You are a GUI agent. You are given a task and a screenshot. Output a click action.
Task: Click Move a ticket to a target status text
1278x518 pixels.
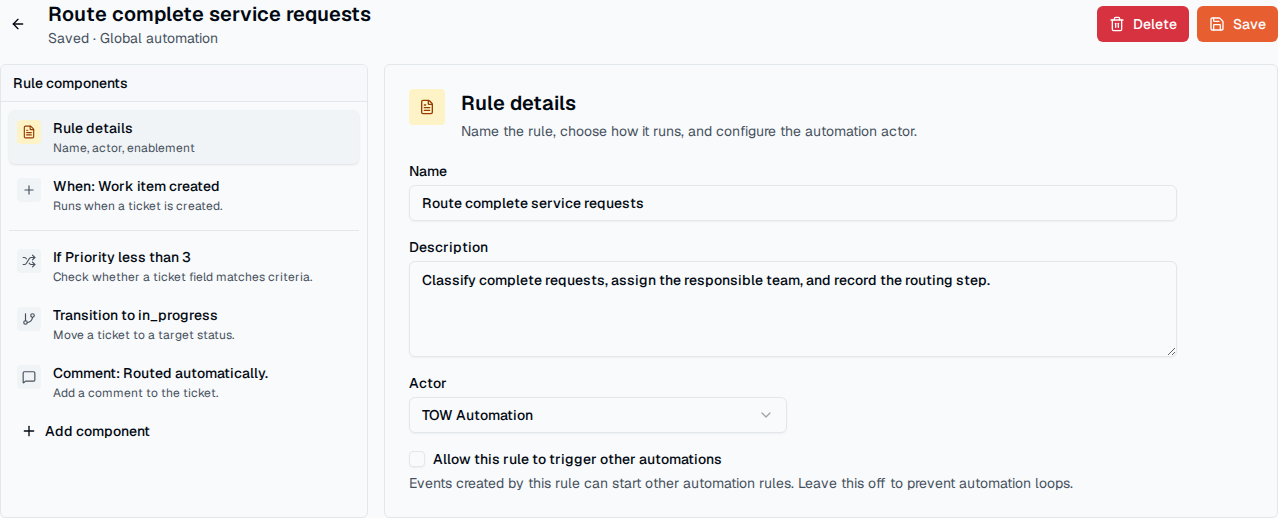(144, 335)
